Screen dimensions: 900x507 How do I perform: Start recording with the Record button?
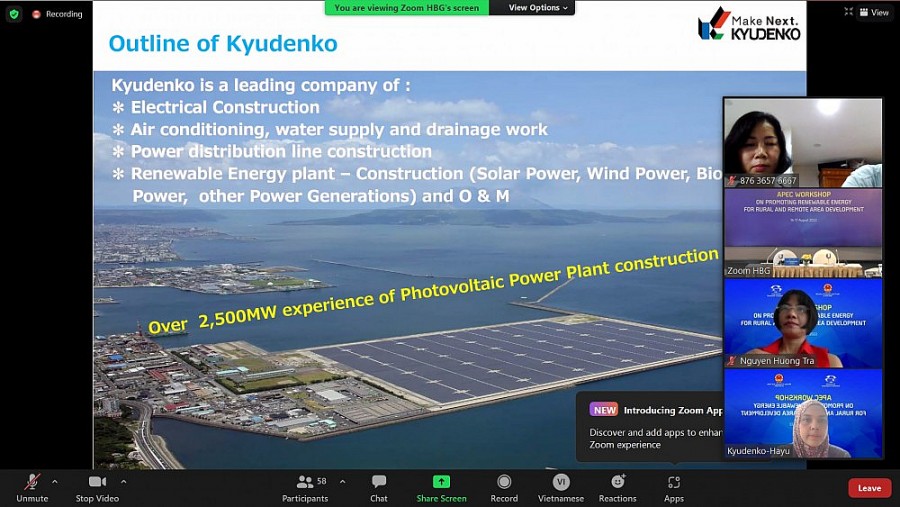[x=504, y=487]
